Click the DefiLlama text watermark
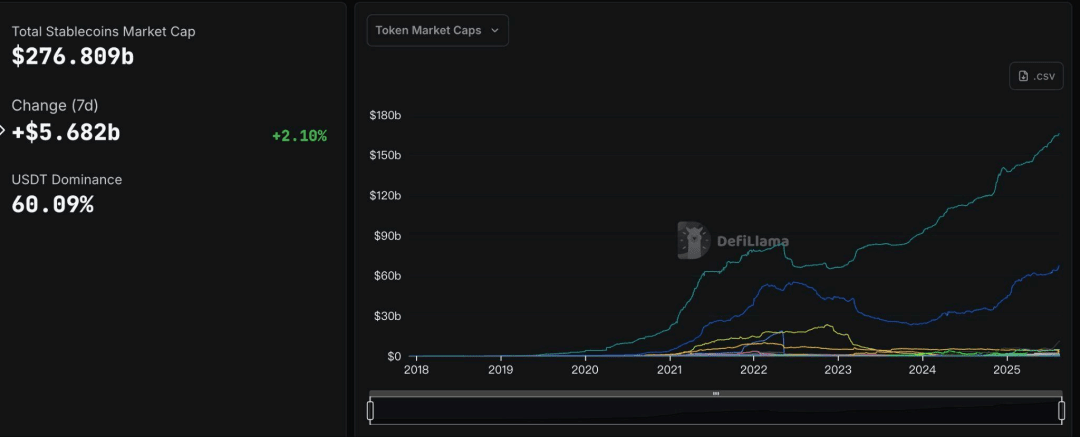Screen dimensions: 1080x437 point(753,241)
